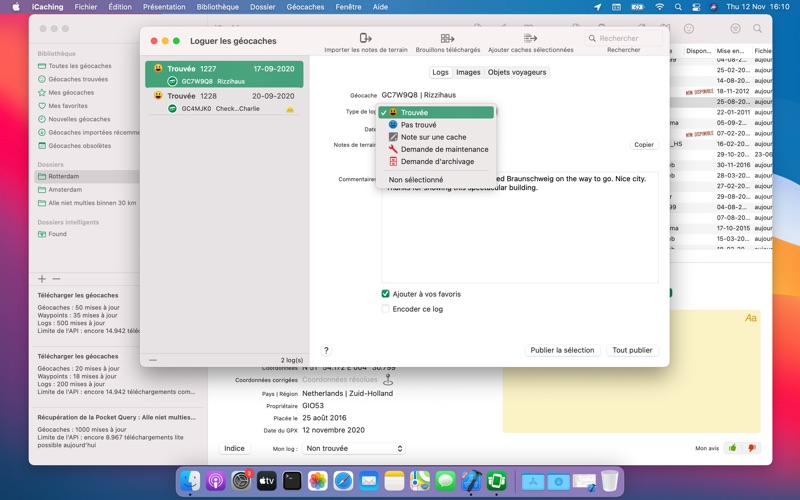Open the Rotterdam folder in the sidebar
Viewport: 800px width, 500px height.
(87, 176)
